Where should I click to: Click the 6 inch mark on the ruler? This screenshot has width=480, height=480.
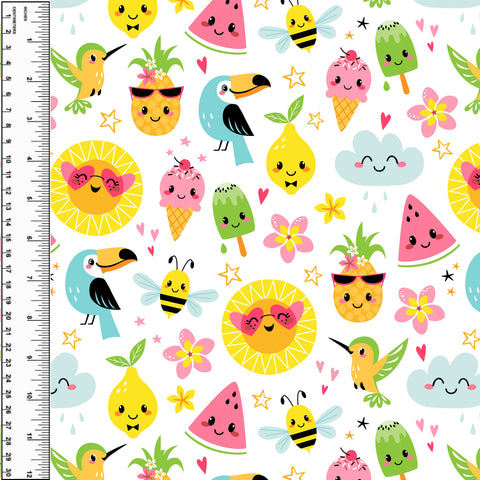(x=30, y=239)
